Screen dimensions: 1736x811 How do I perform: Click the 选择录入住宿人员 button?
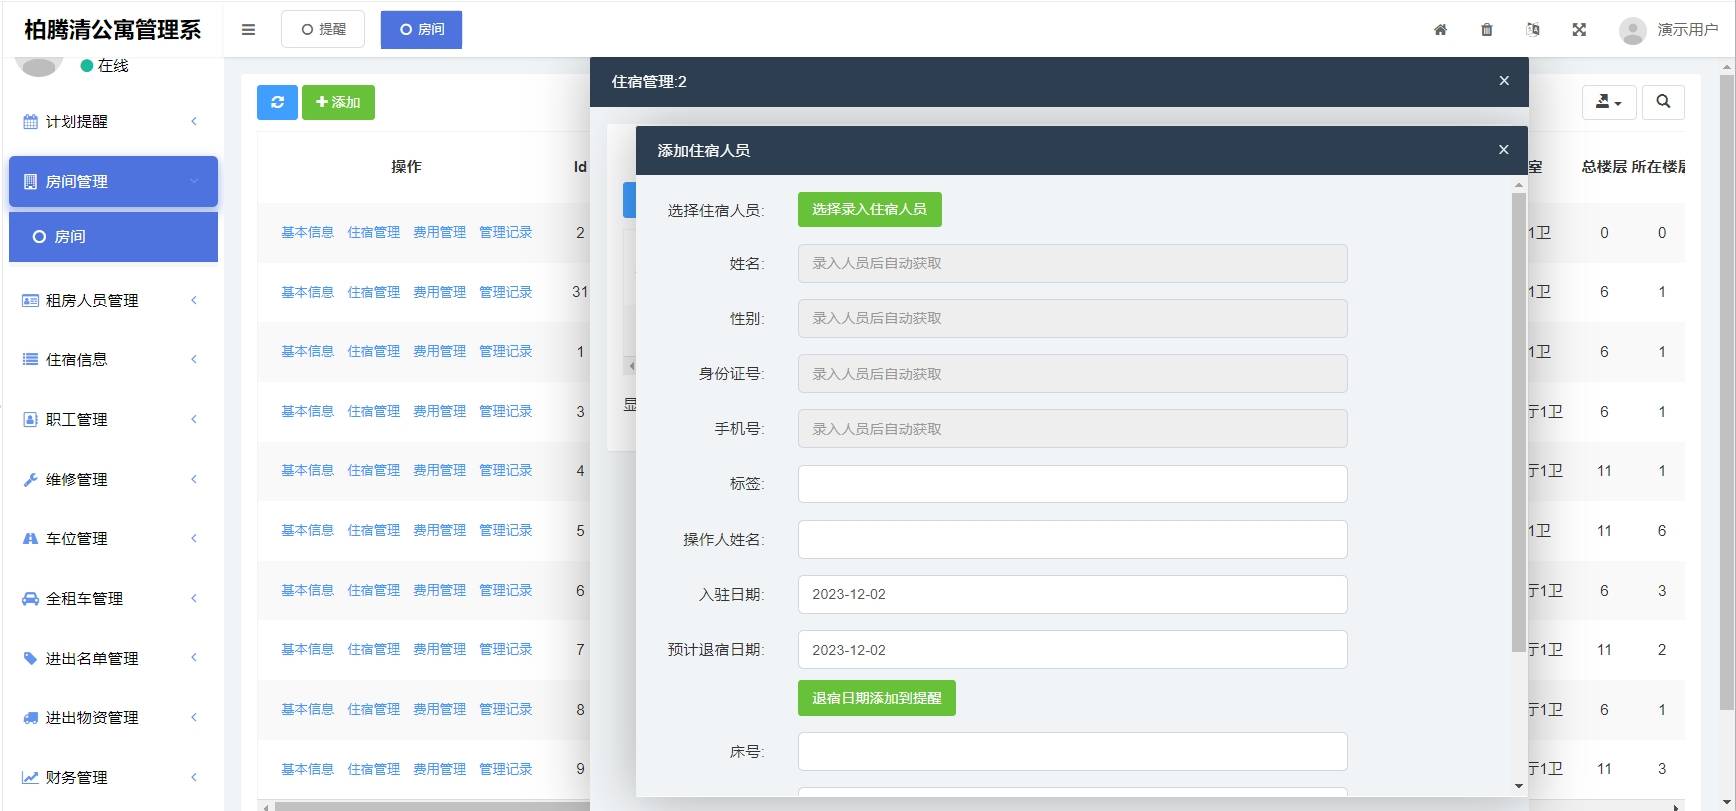coord(869,209)
